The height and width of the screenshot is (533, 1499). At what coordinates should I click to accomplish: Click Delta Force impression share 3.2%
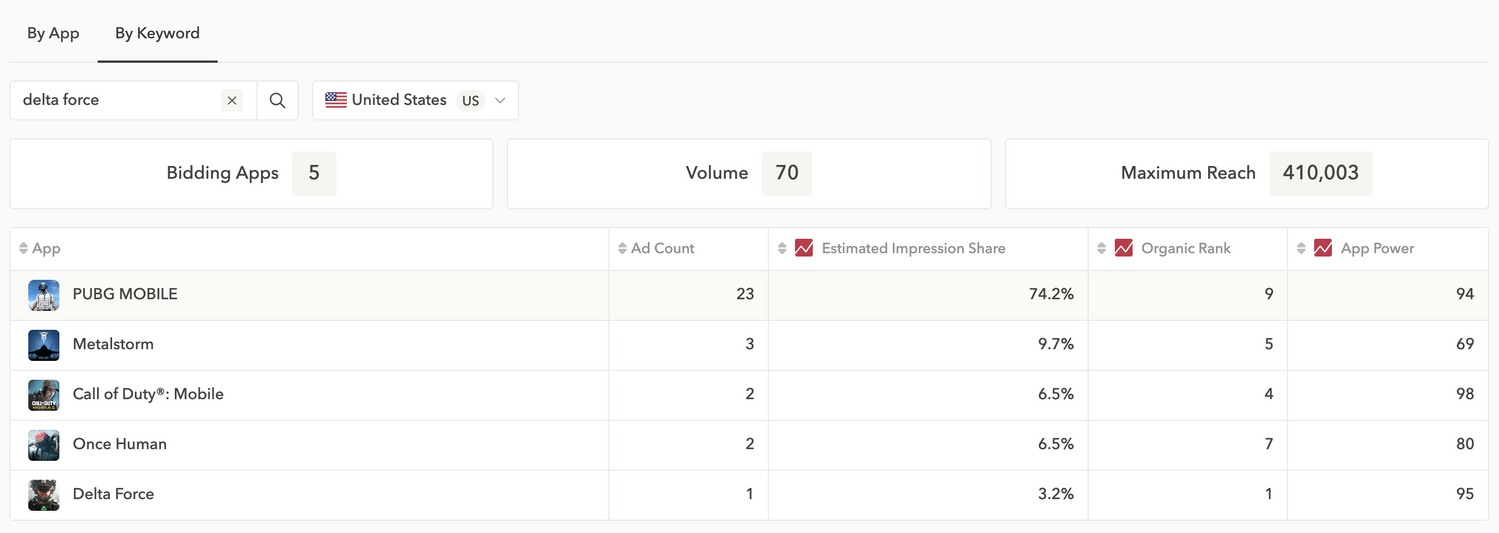(x=1056, y=494)
